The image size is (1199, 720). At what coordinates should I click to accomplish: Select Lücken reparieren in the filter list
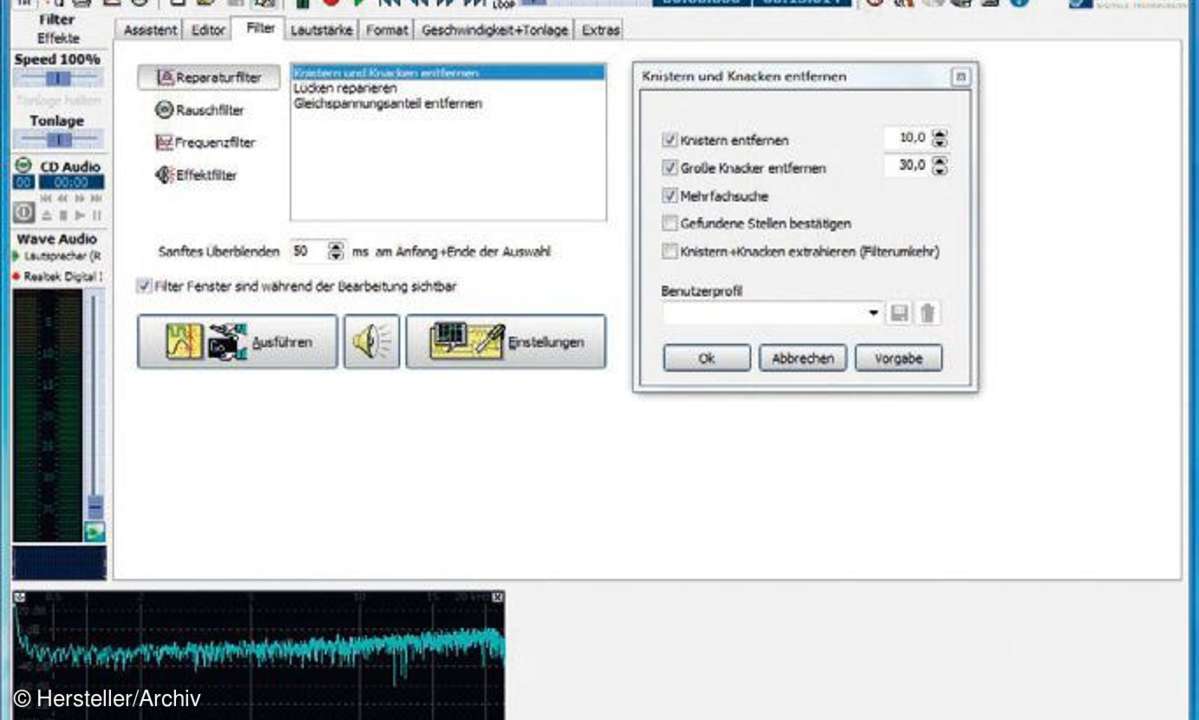click(345, 88)
